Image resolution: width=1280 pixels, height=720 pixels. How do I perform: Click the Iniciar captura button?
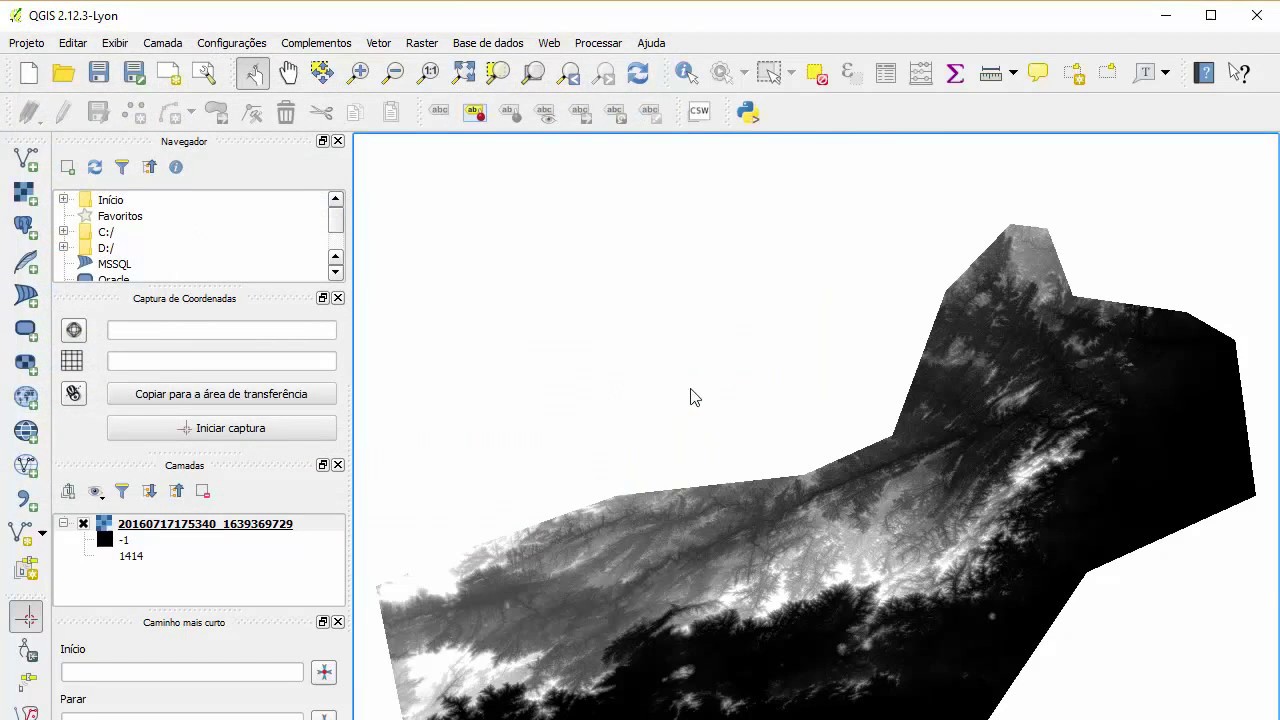coord(222,428)
